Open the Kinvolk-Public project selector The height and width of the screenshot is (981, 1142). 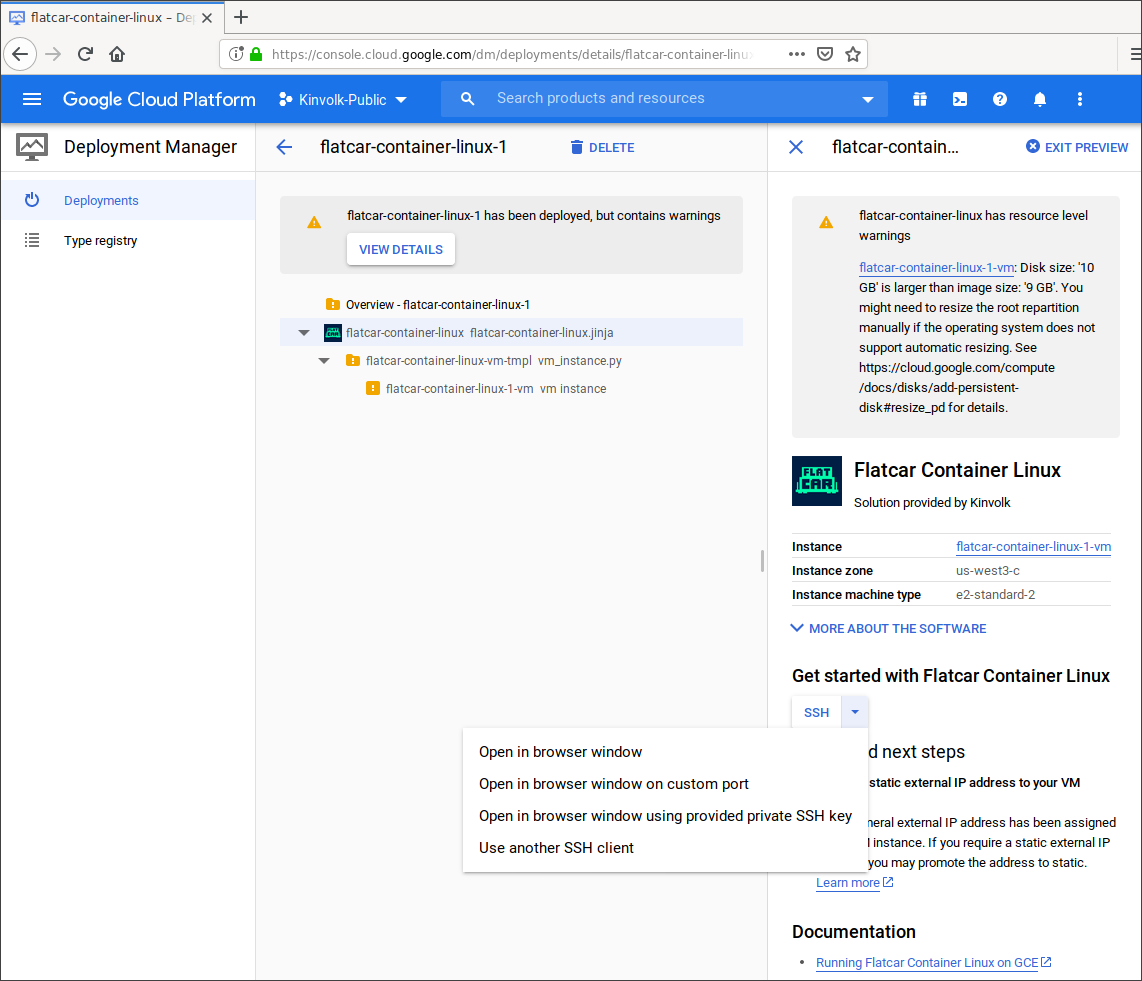[x=343, y=99]
